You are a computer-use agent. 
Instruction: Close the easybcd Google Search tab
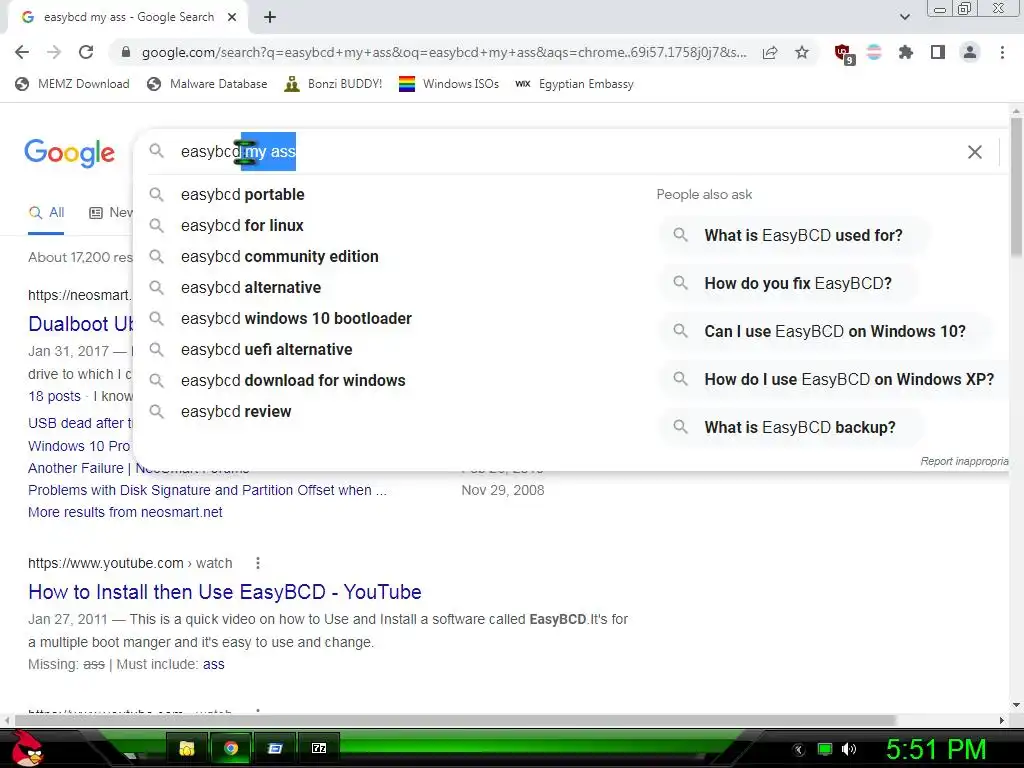[x=232, y=17]
